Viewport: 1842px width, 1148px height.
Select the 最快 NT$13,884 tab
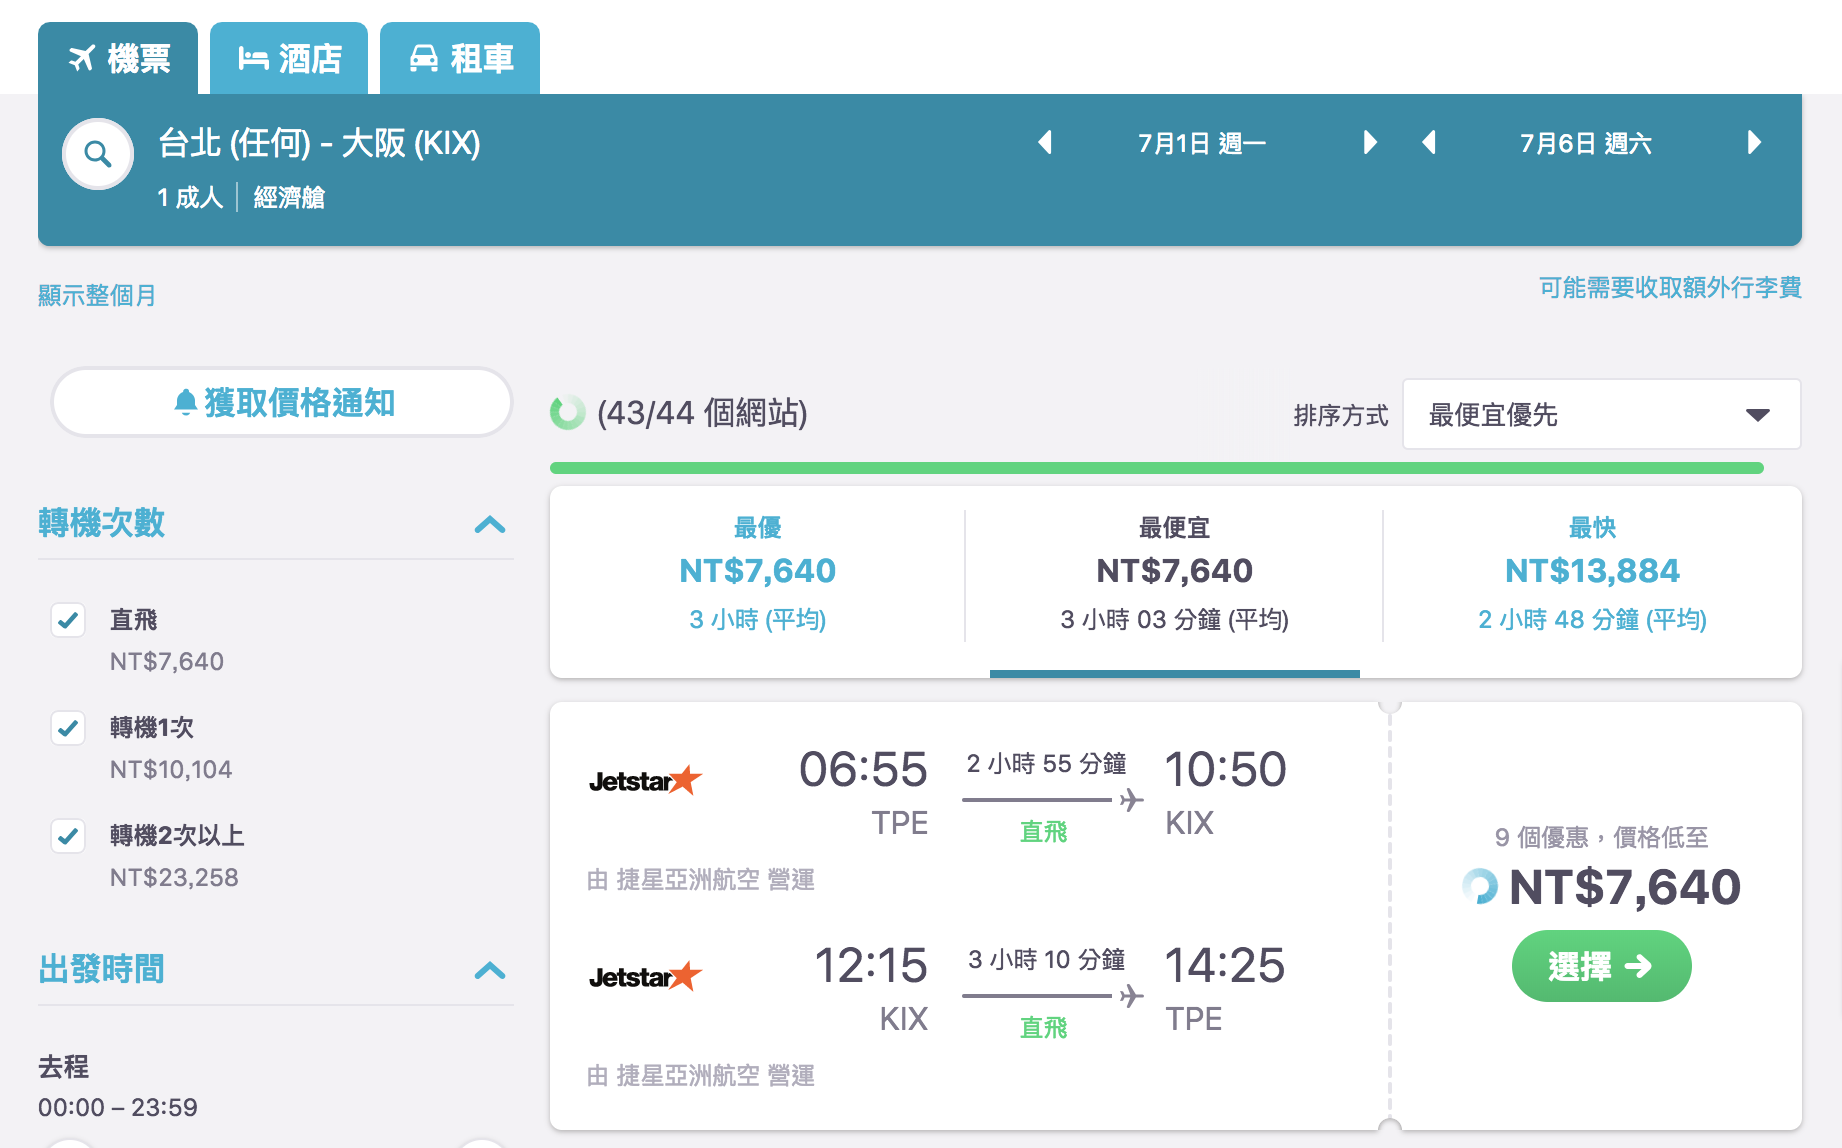(x=1592, y=580)
